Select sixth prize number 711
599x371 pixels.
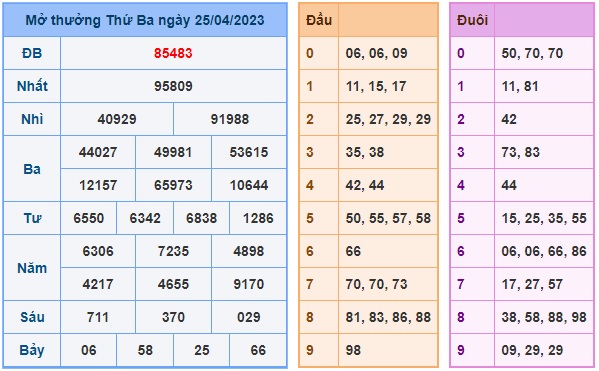point(98,317)
